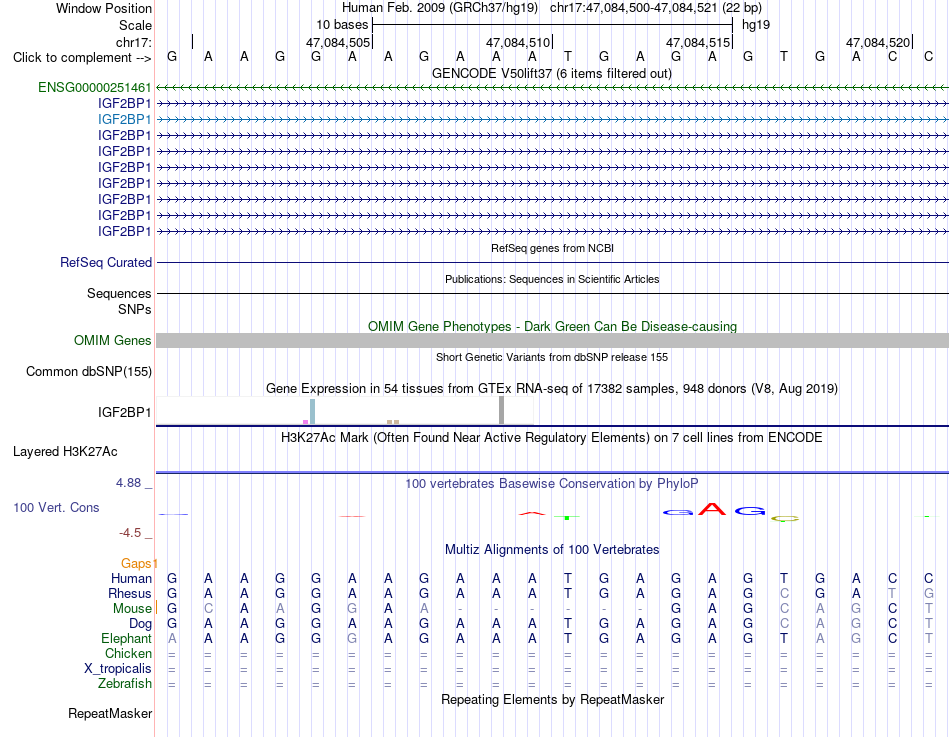
Task: Click the hg19 label beside scale bar
Action: 756,25
